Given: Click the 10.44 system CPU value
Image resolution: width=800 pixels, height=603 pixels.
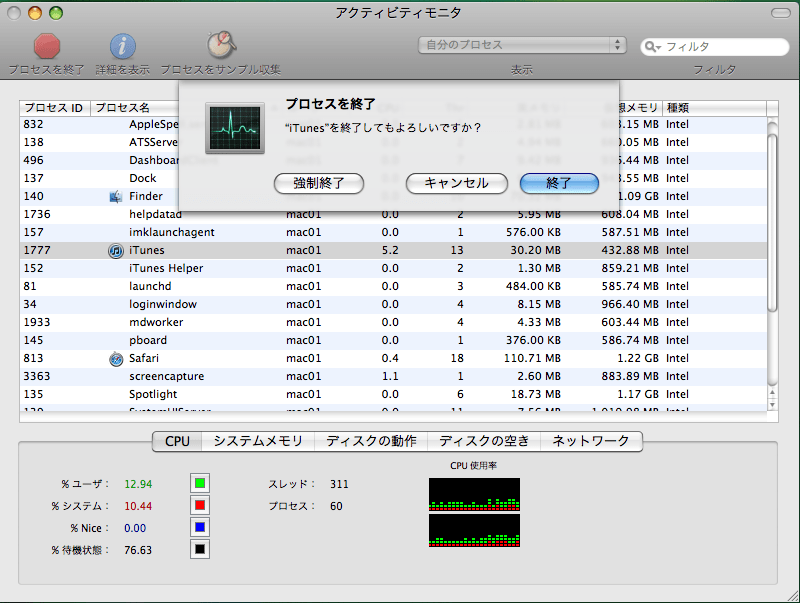Looking at the screenshot, I should pyautogui.click(x=138, y=506).
